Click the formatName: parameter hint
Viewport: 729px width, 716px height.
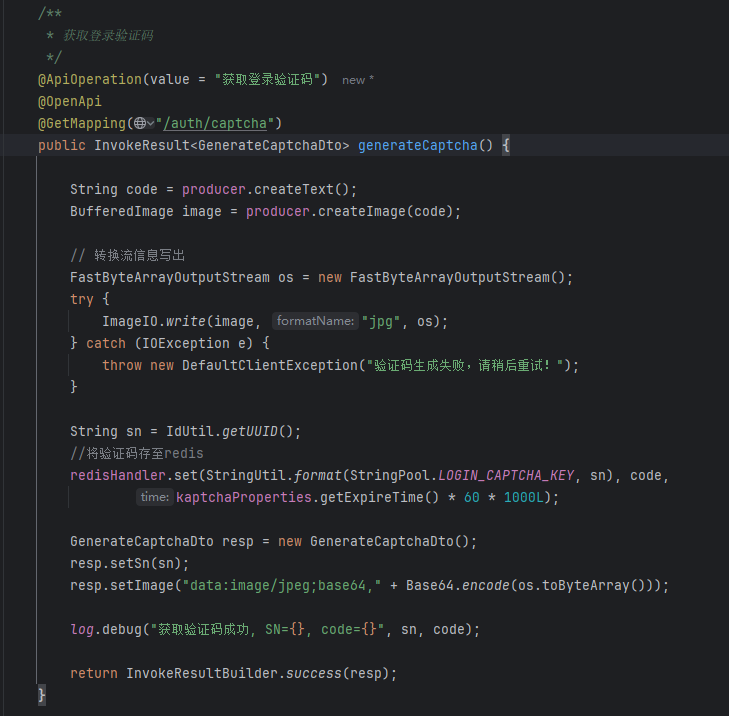[x=315, y=321]
